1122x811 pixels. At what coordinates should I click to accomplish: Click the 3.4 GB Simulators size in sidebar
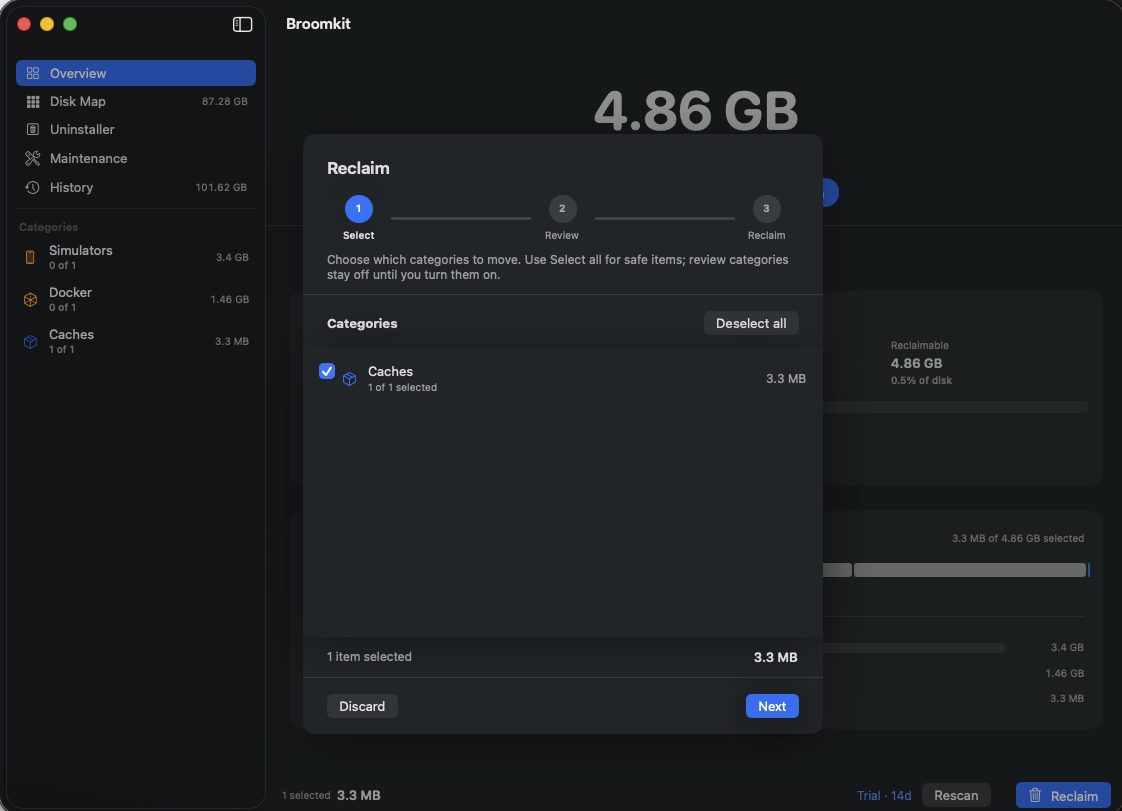[x=233, y=257]
